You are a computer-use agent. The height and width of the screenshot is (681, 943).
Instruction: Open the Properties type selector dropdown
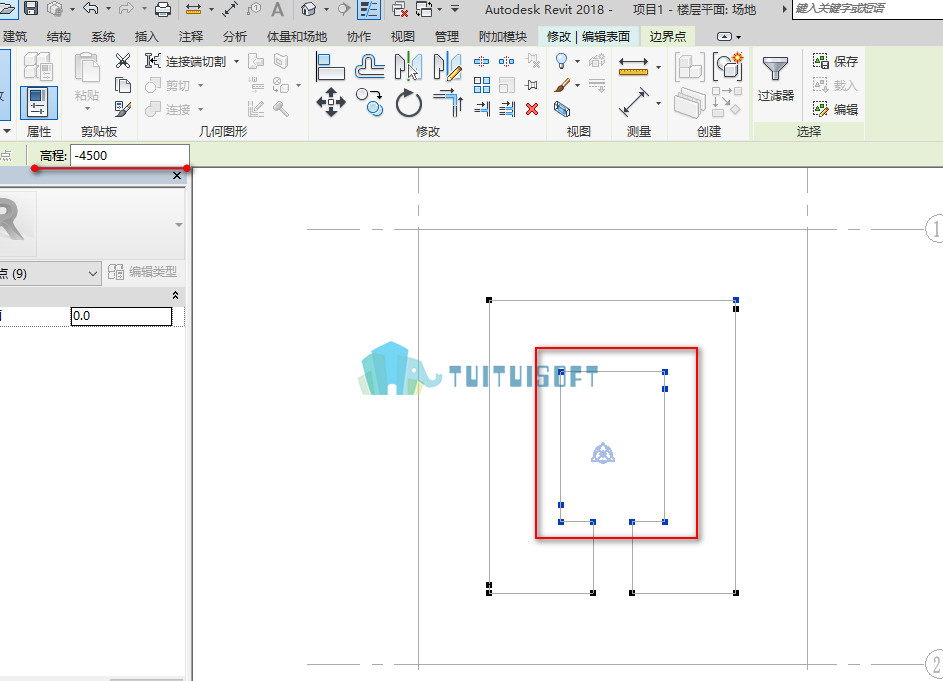179,225
